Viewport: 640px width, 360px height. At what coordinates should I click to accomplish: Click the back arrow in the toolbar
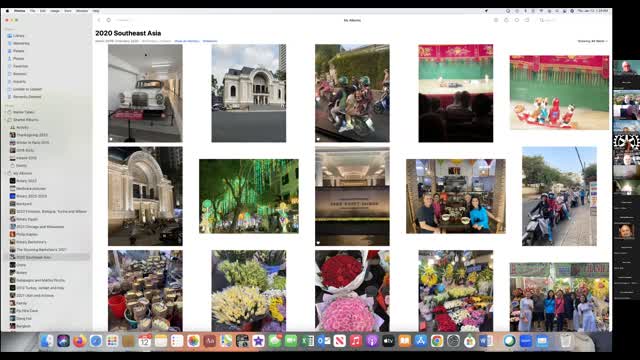point(99,20)
